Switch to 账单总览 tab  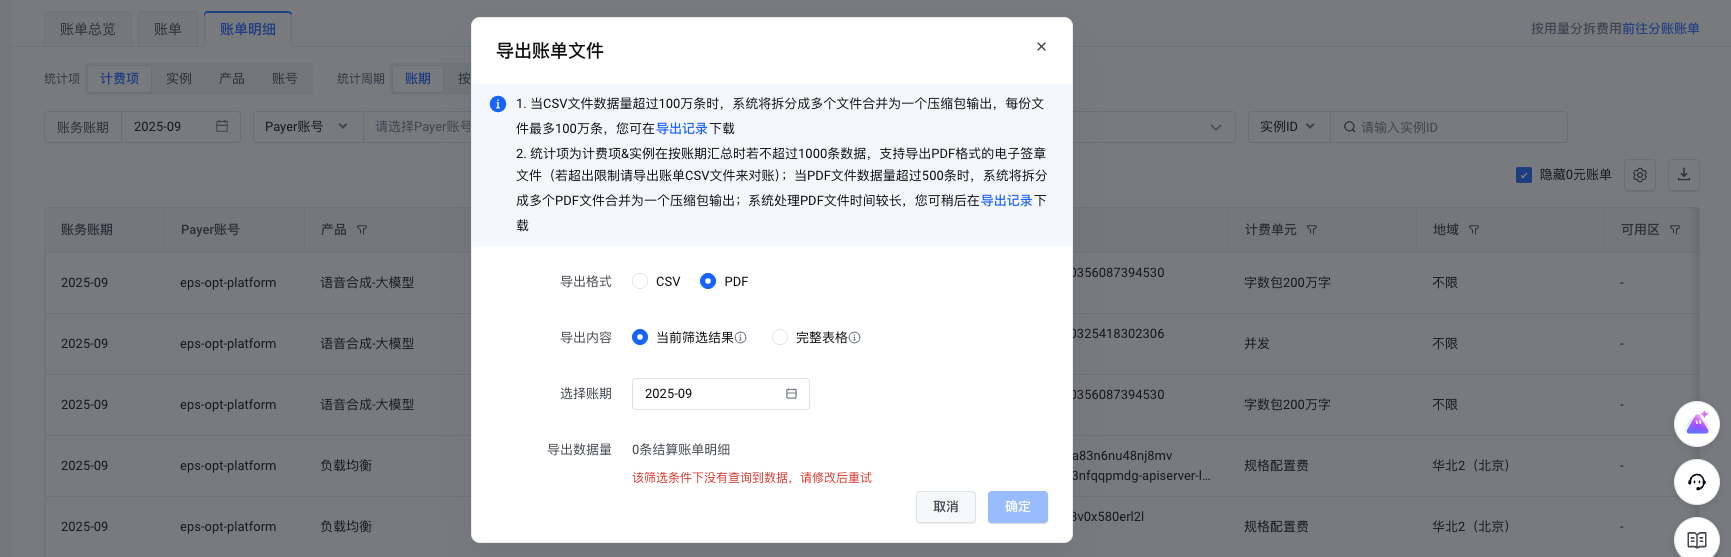click(x=88, y=29)
